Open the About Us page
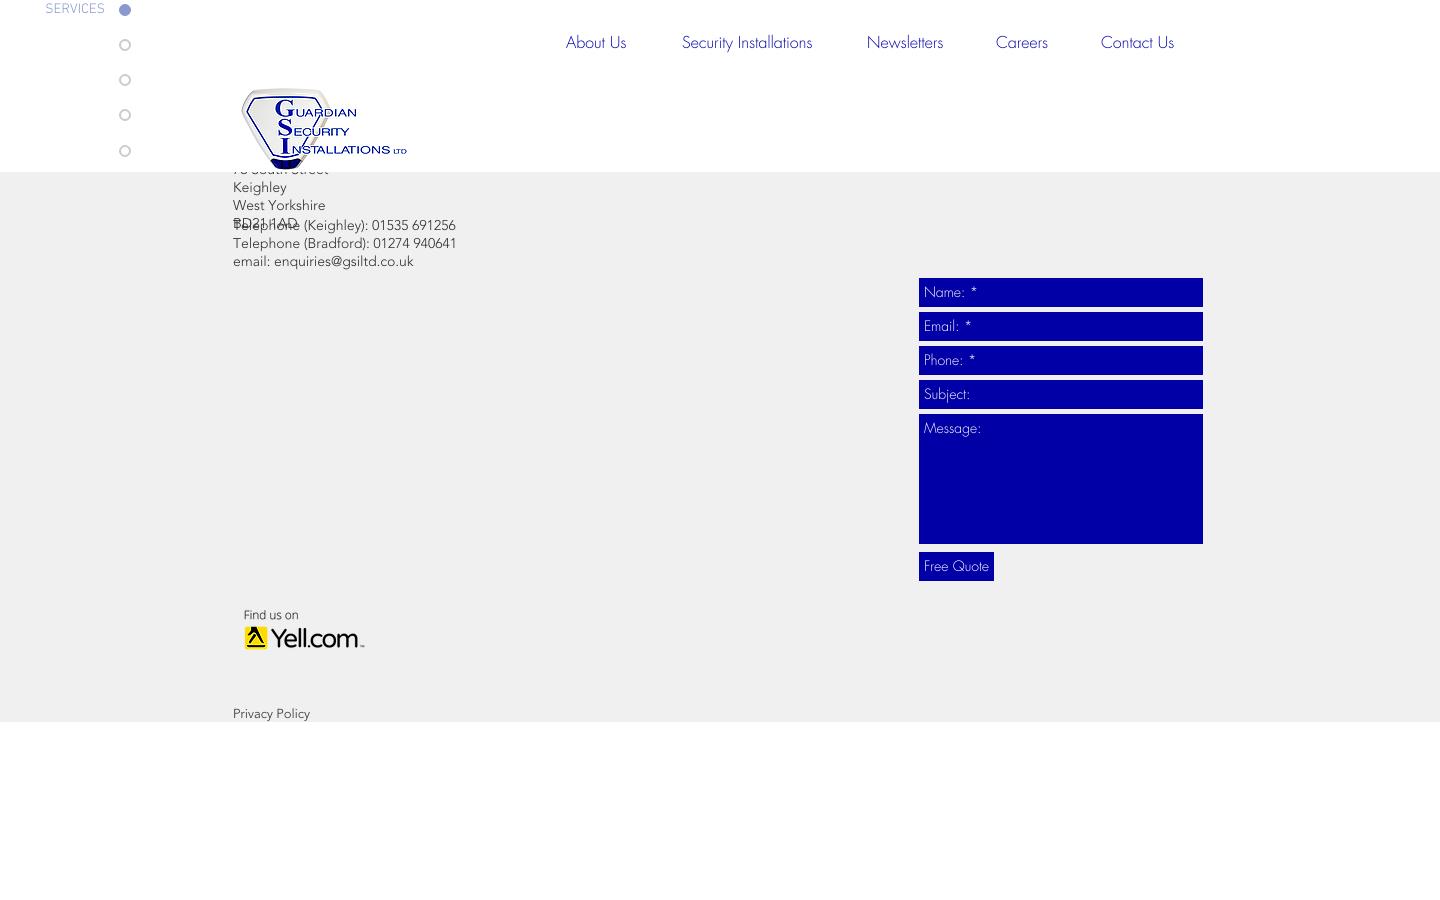1440x900 pixels. point(595,42)
